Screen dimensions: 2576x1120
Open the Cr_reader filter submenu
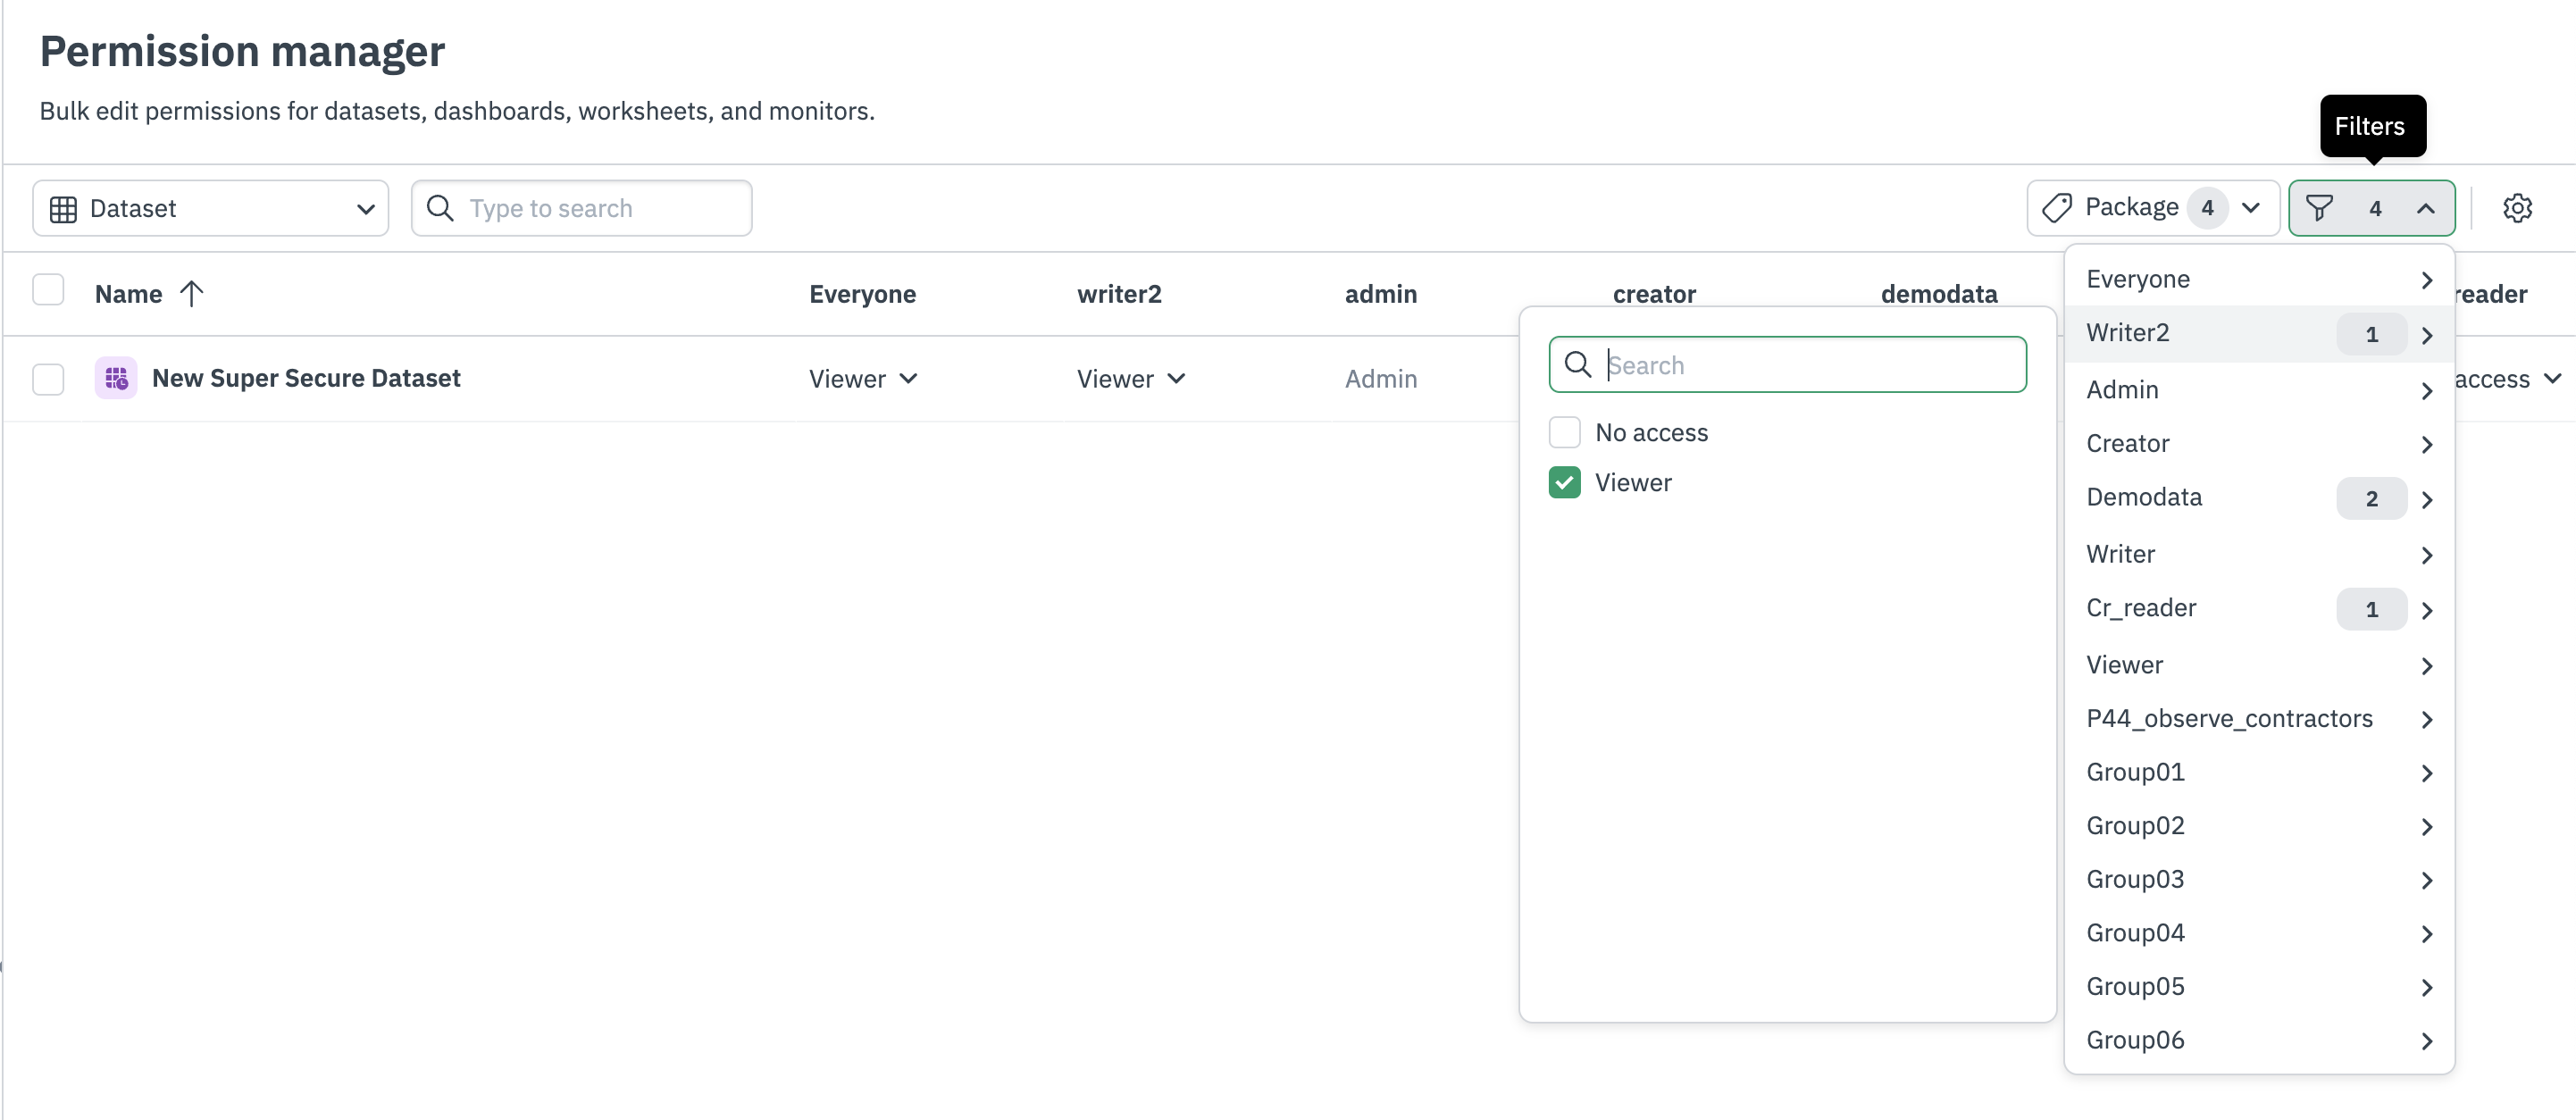coord(2258,608)
